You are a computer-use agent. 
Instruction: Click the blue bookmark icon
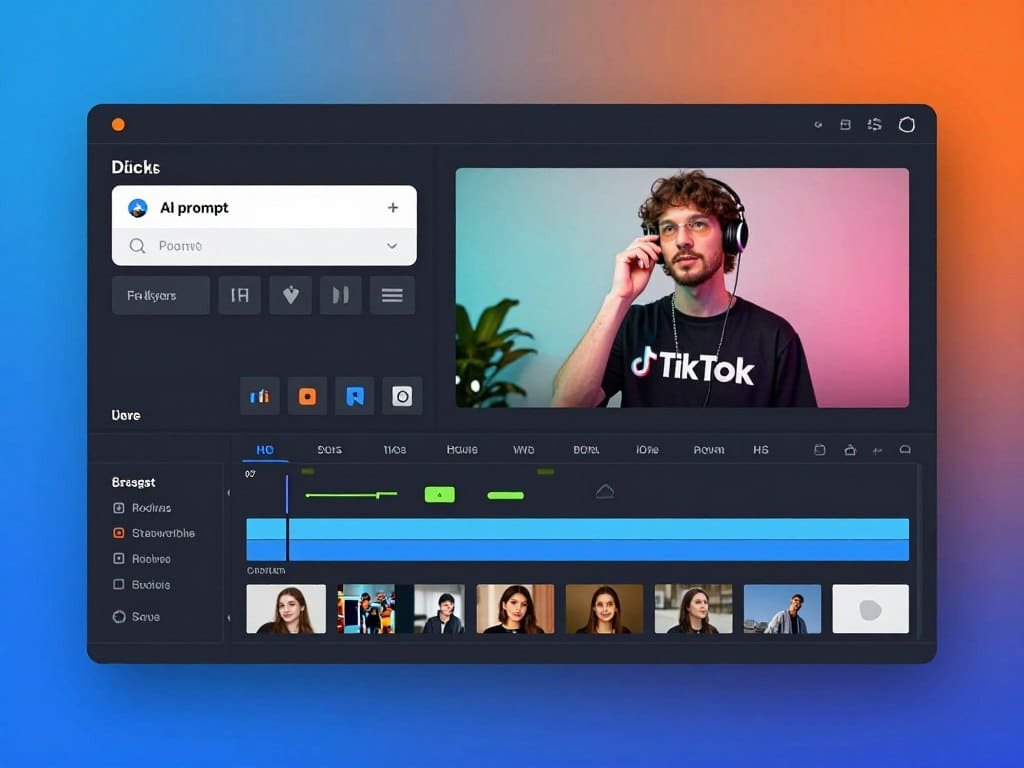point(355,396)
